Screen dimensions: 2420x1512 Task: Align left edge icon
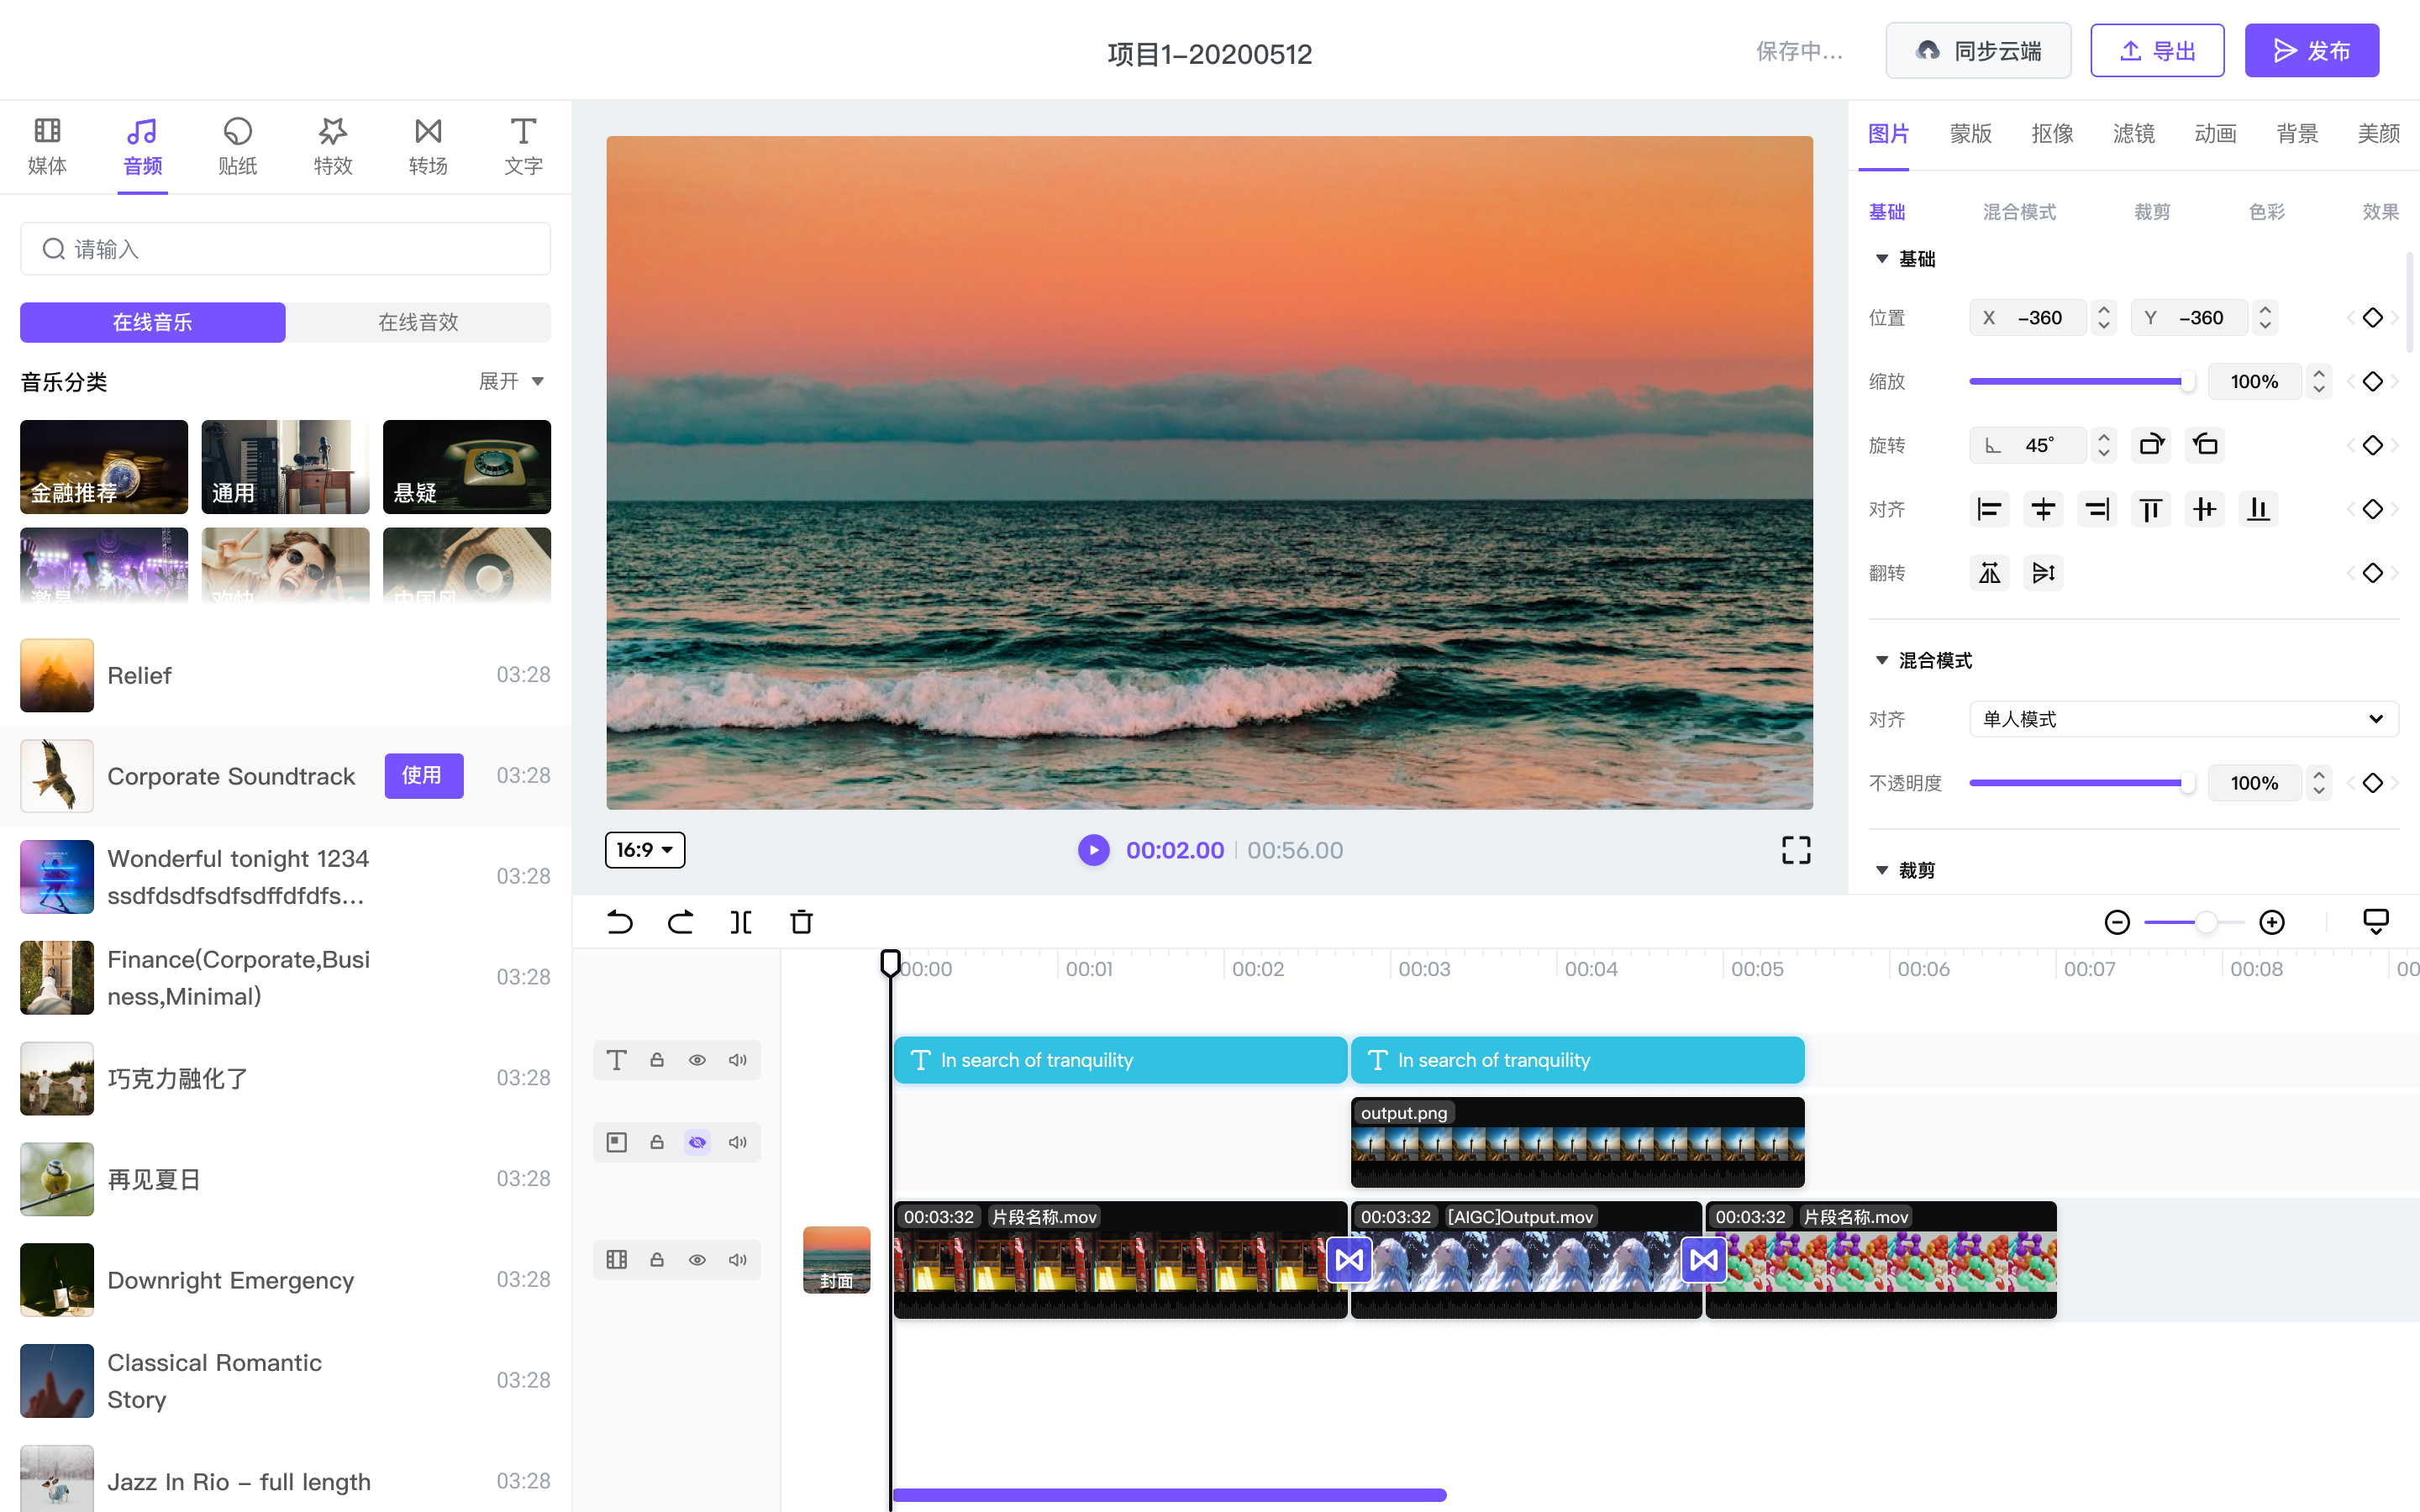pyautogui.click(x=1989, y=509)
